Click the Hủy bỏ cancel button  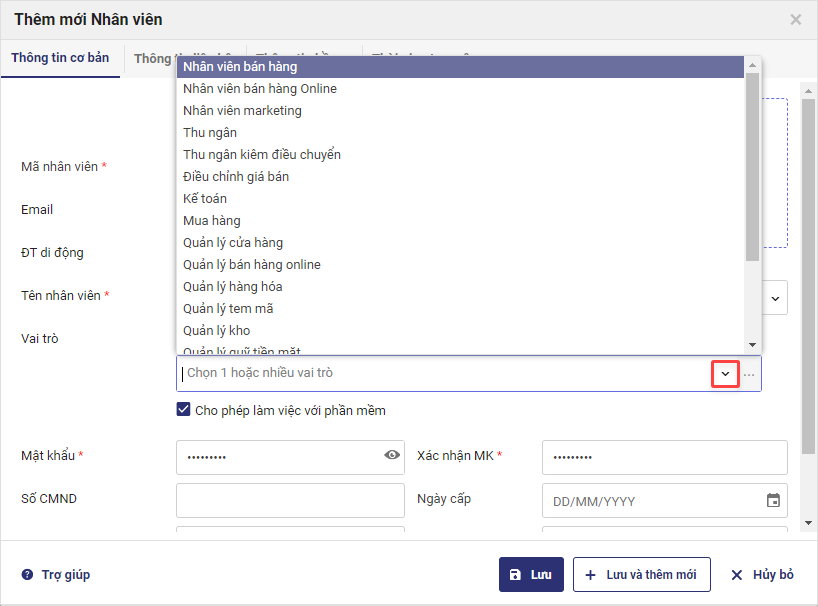click(x=762, y=575)
